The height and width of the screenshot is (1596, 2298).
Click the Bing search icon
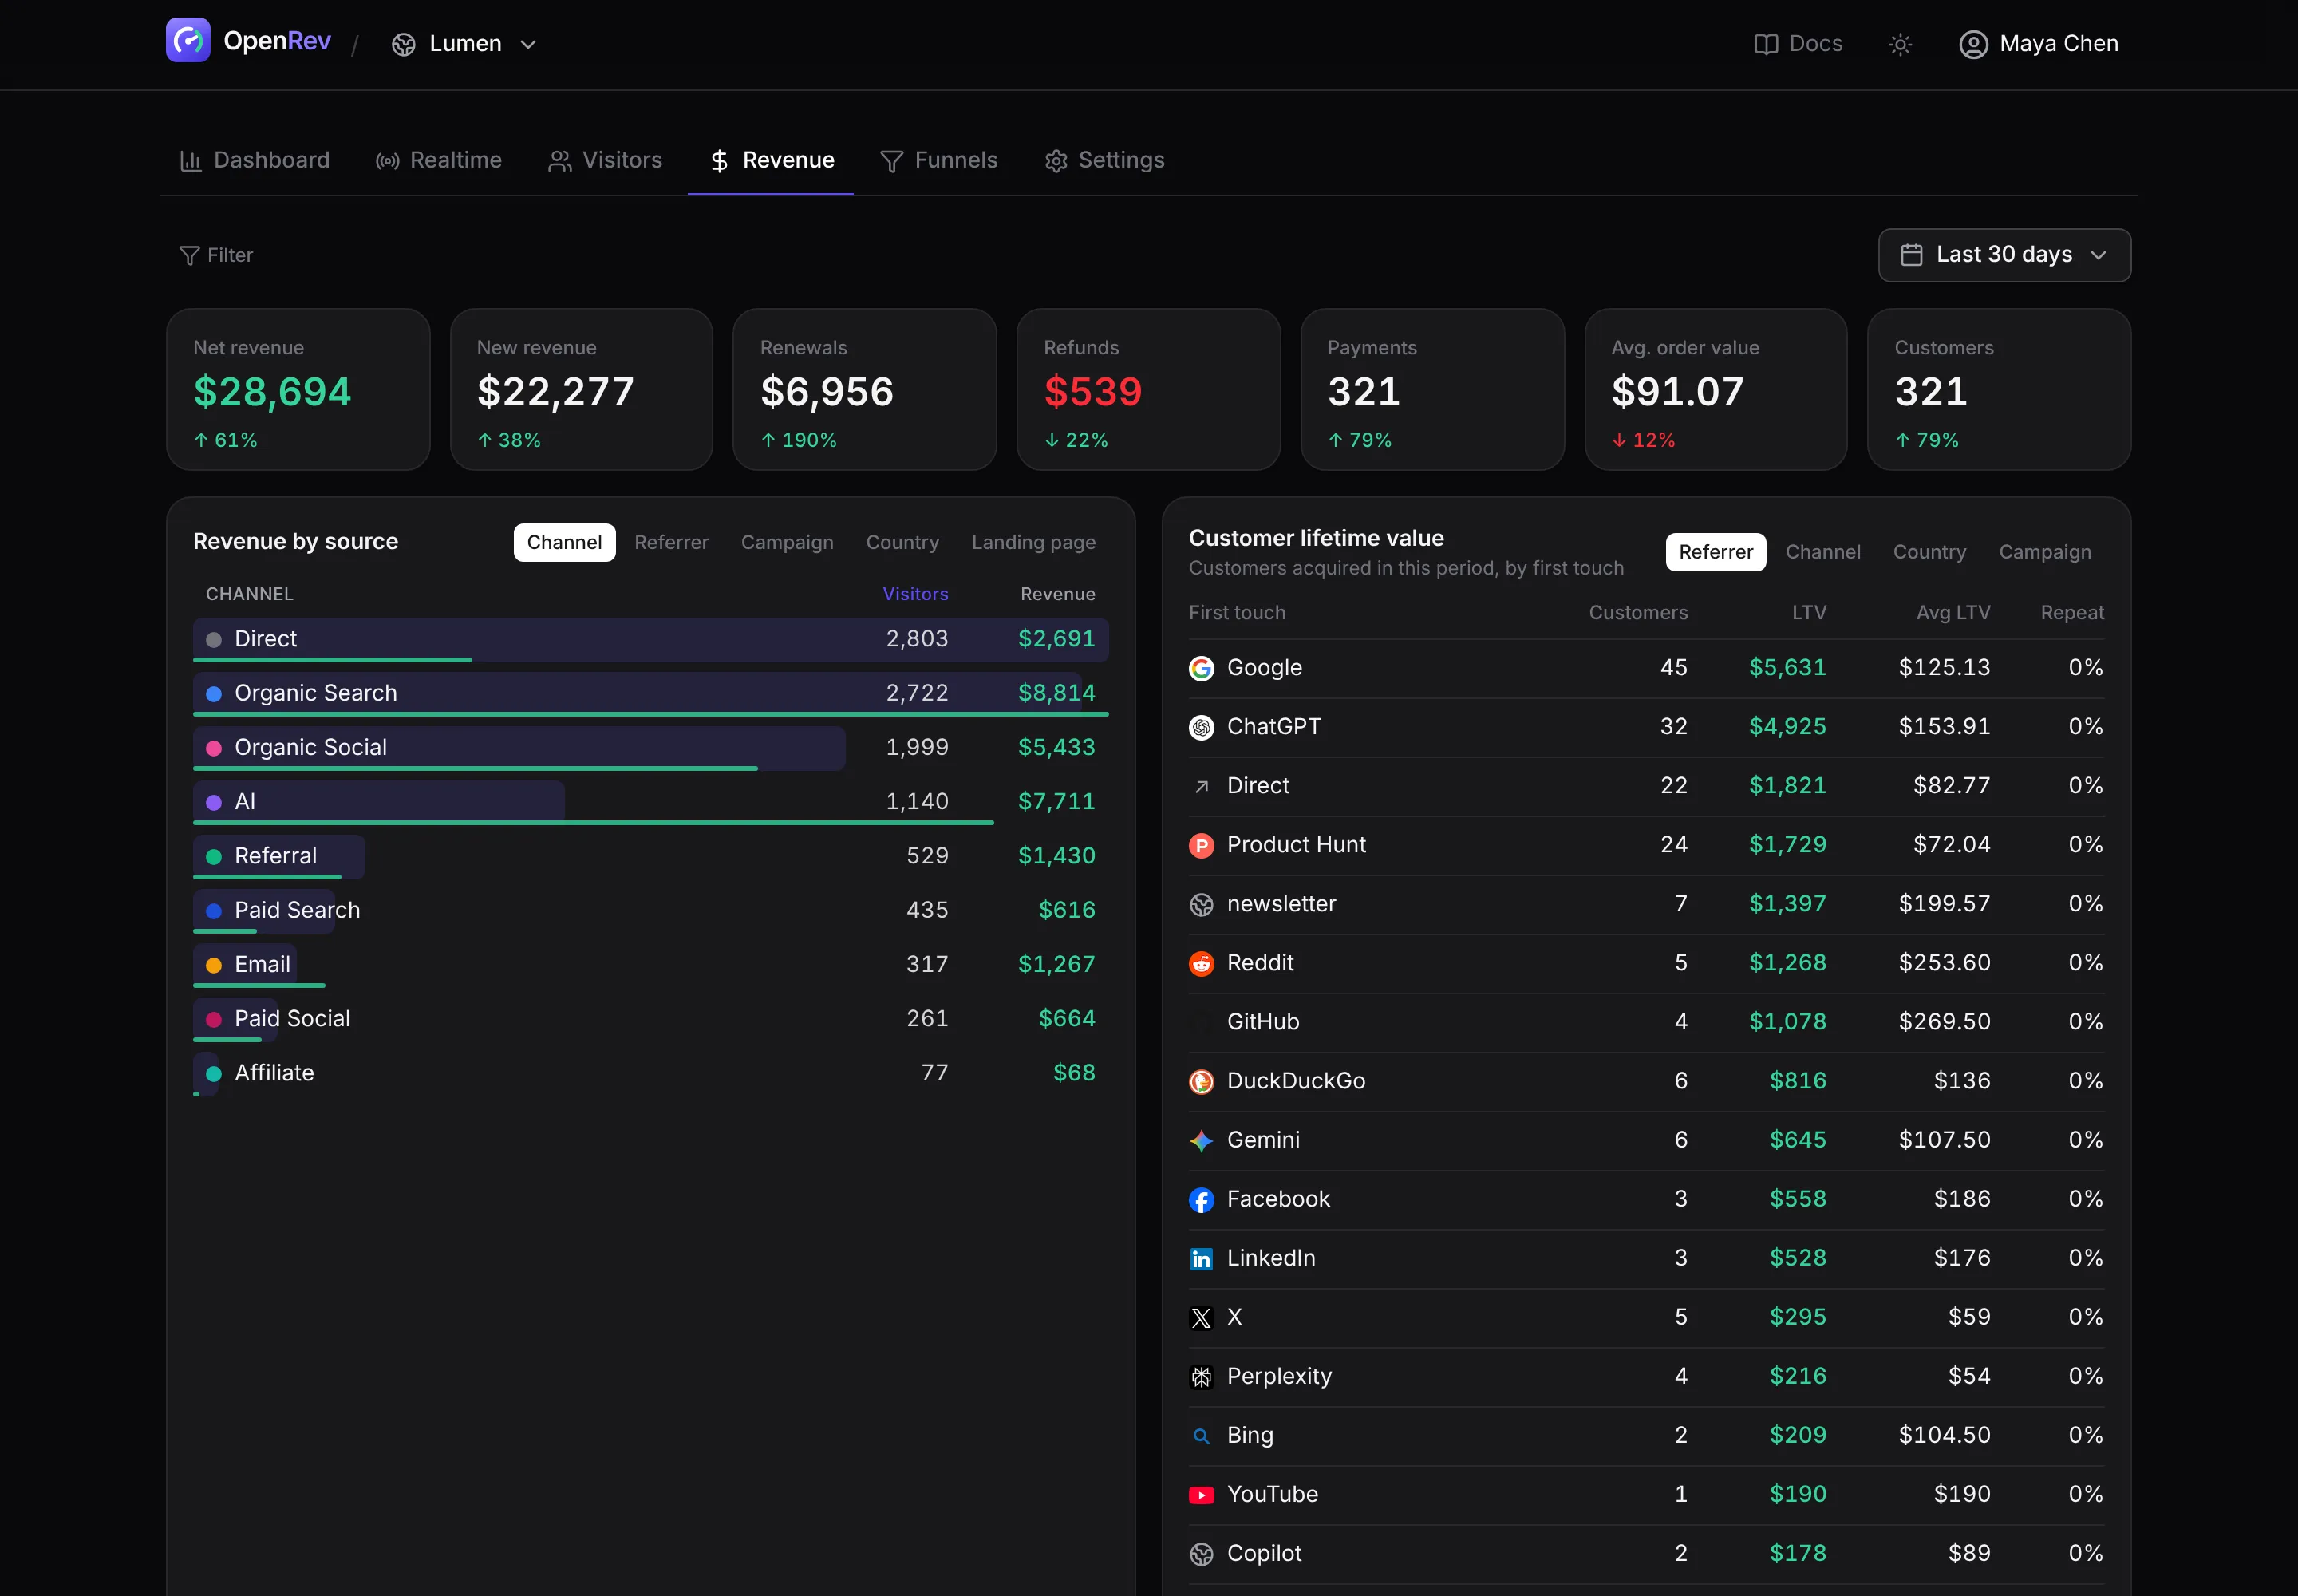(x=1201, y=1436)
